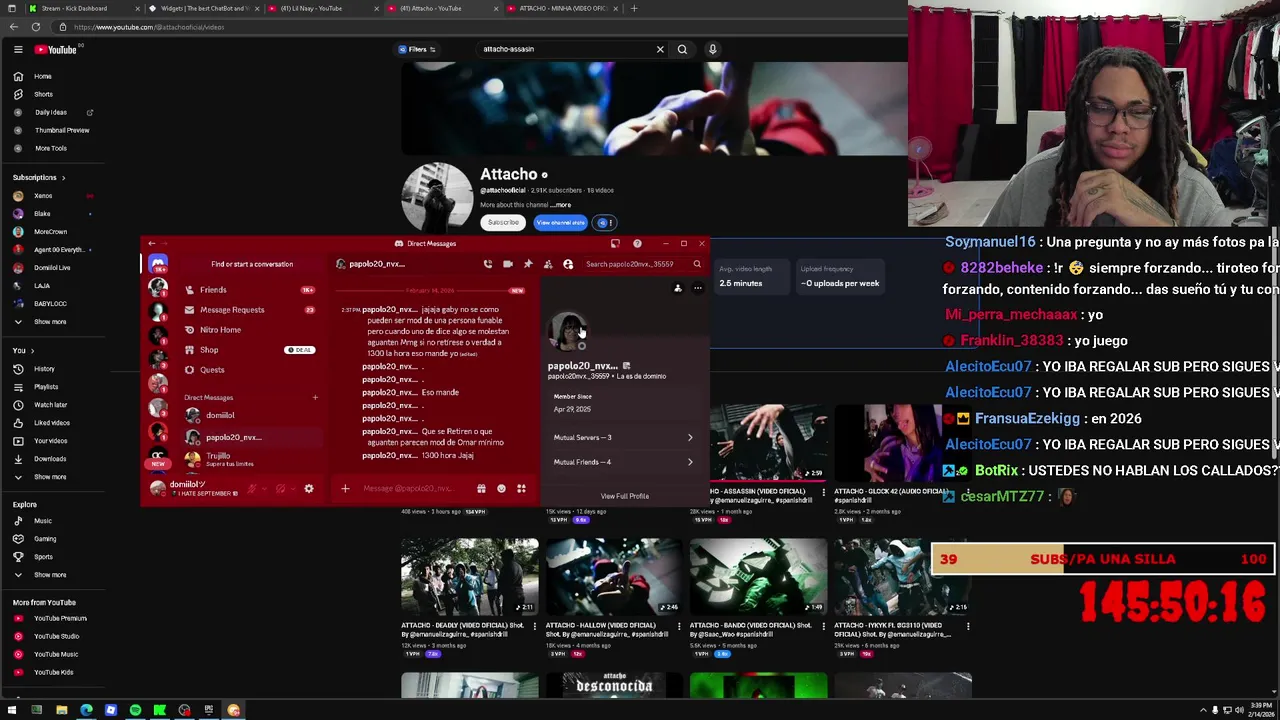1280x720 pixels.
Task: Open Spotify from the taskbar
Action: point(135,710)
